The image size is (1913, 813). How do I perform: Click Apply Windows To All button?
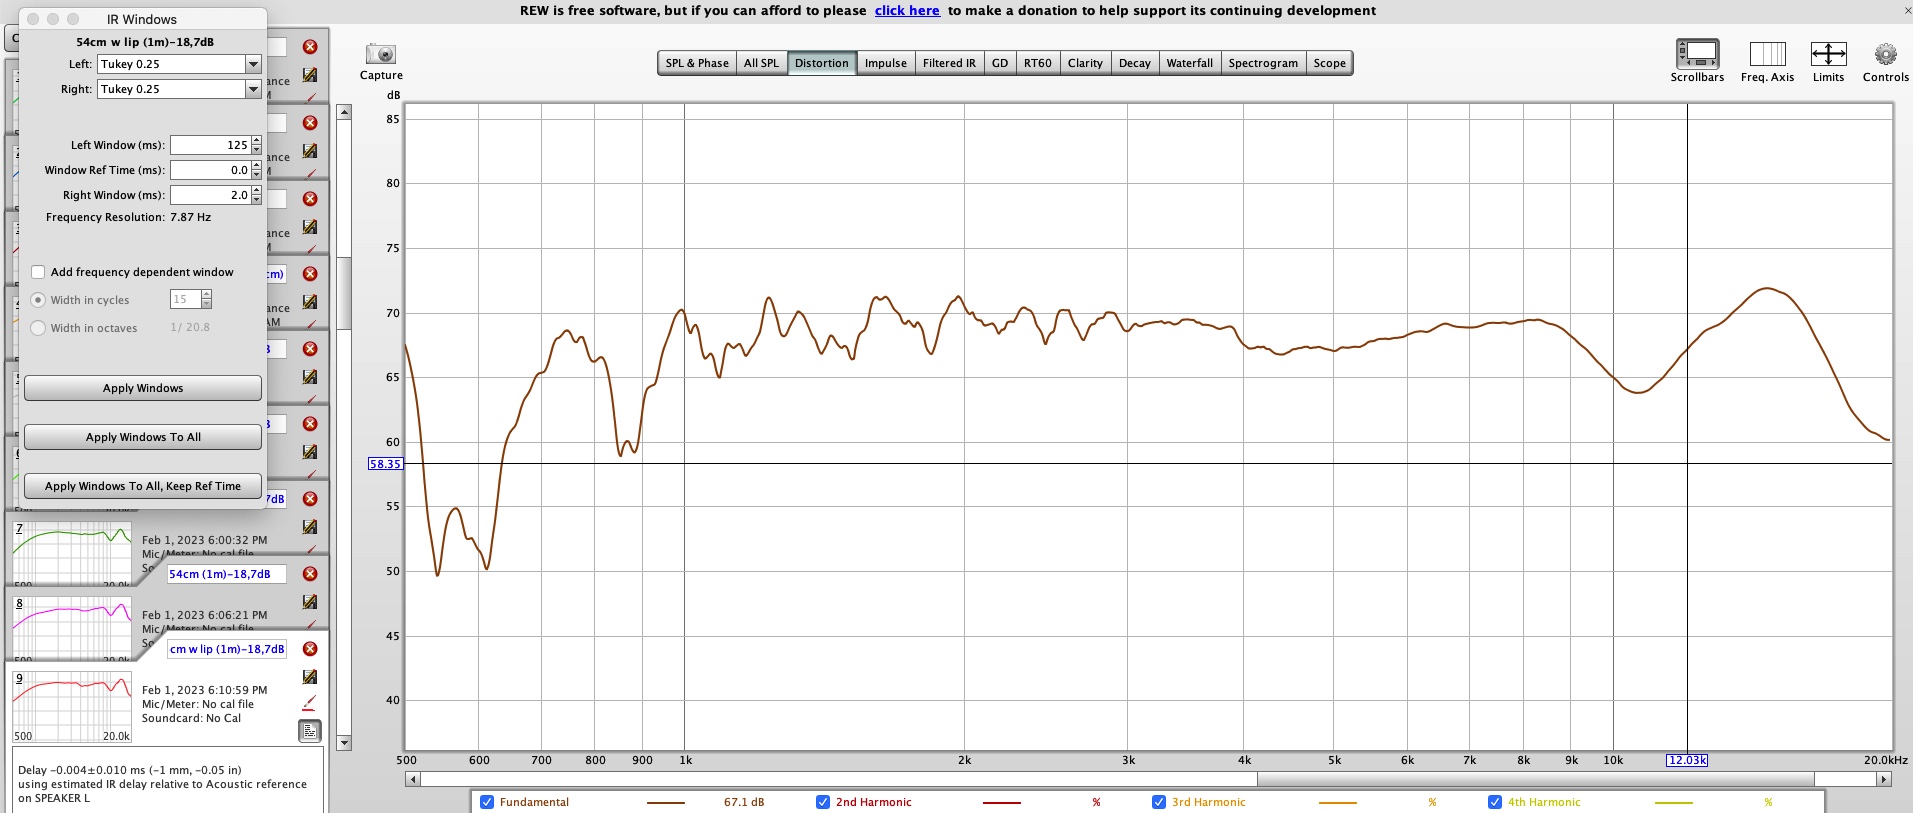point(143,437)
